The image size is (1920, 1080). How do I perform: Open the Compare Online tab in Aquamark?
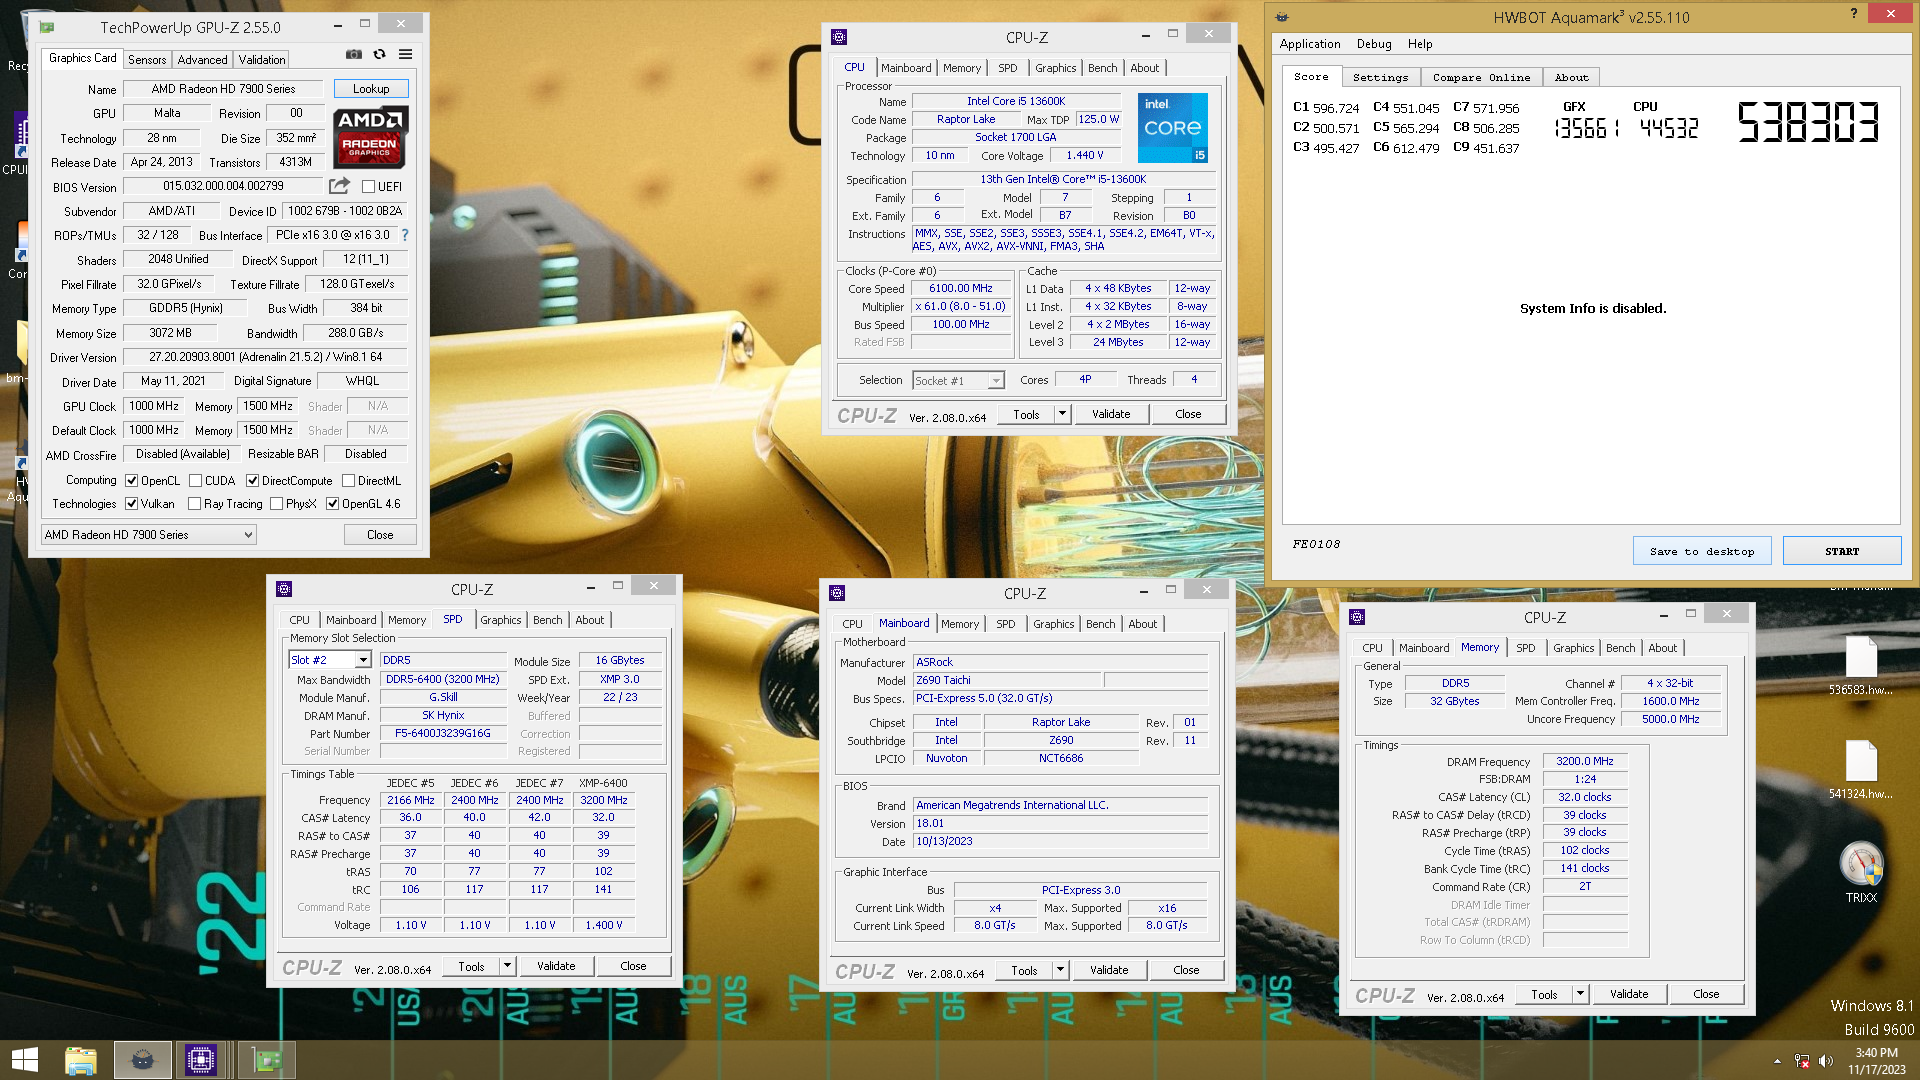point(1481,77)
